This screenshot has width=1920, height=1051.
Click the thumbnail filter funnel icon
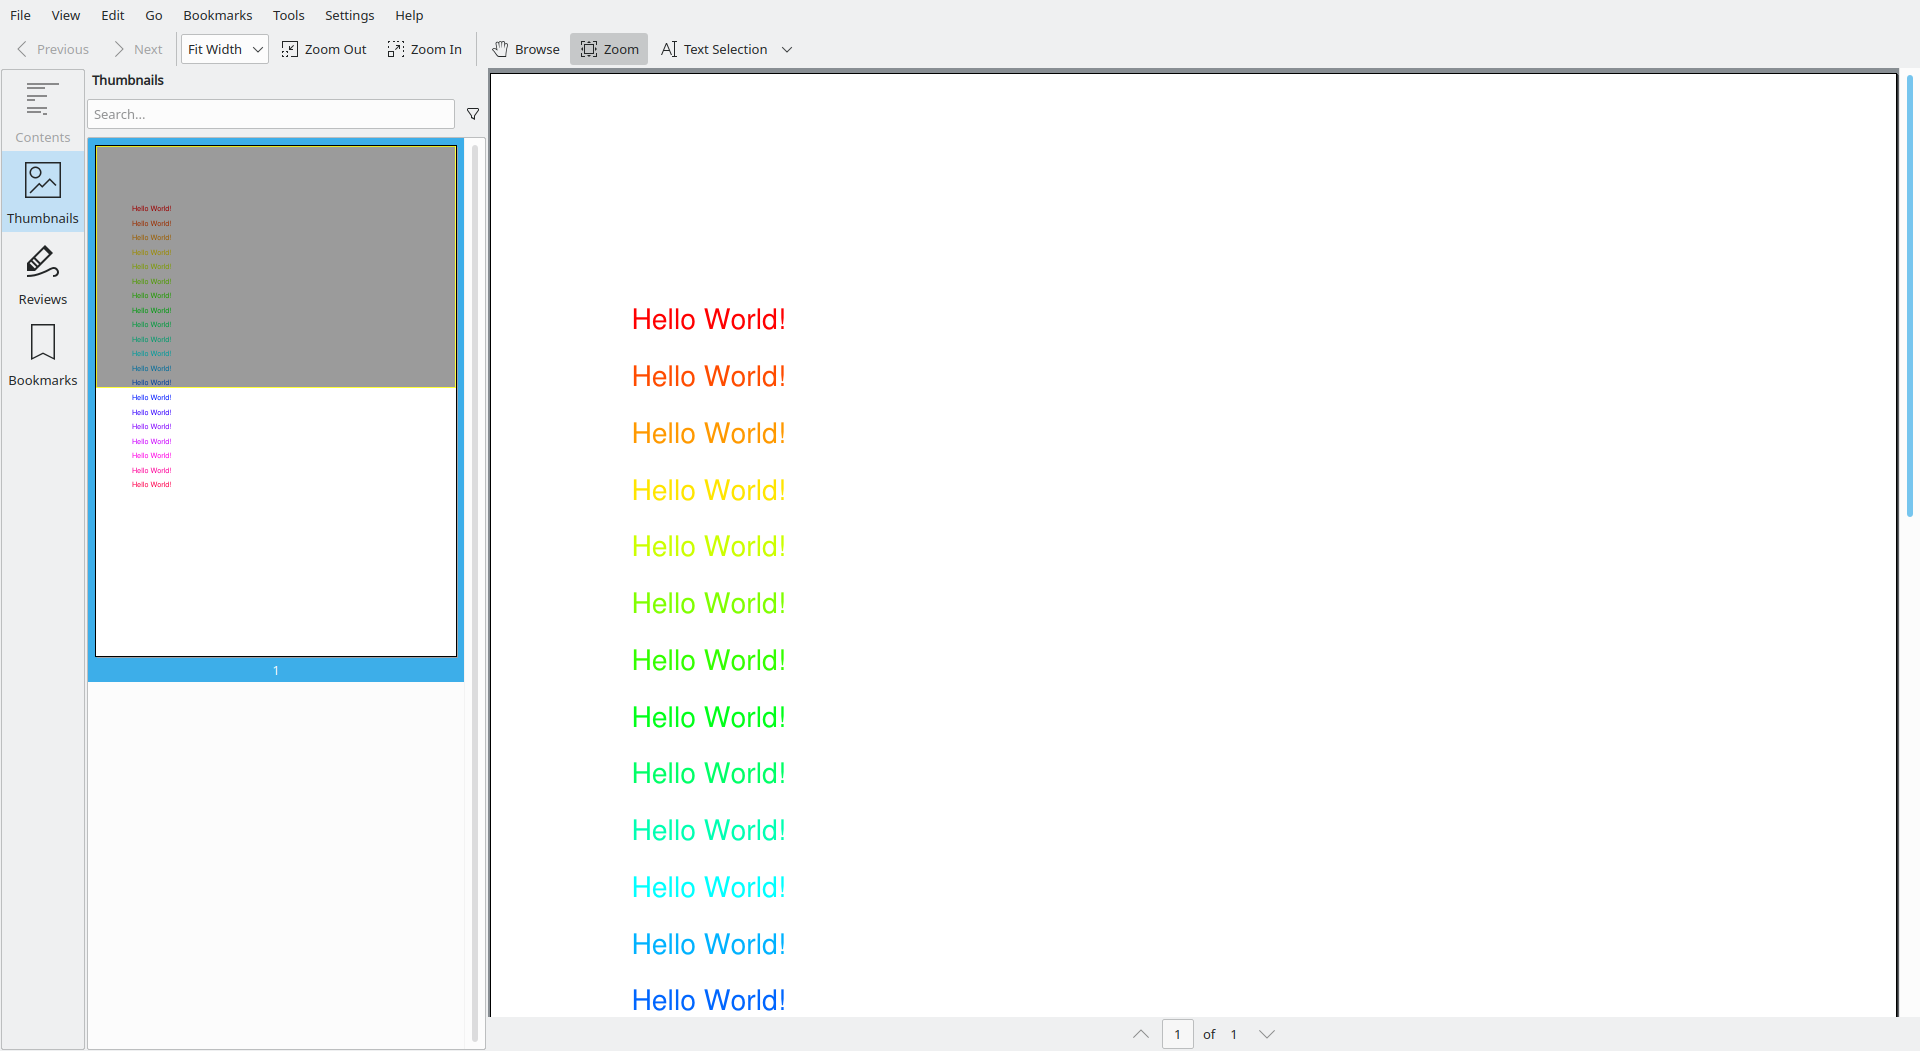[x=473, y=114]
